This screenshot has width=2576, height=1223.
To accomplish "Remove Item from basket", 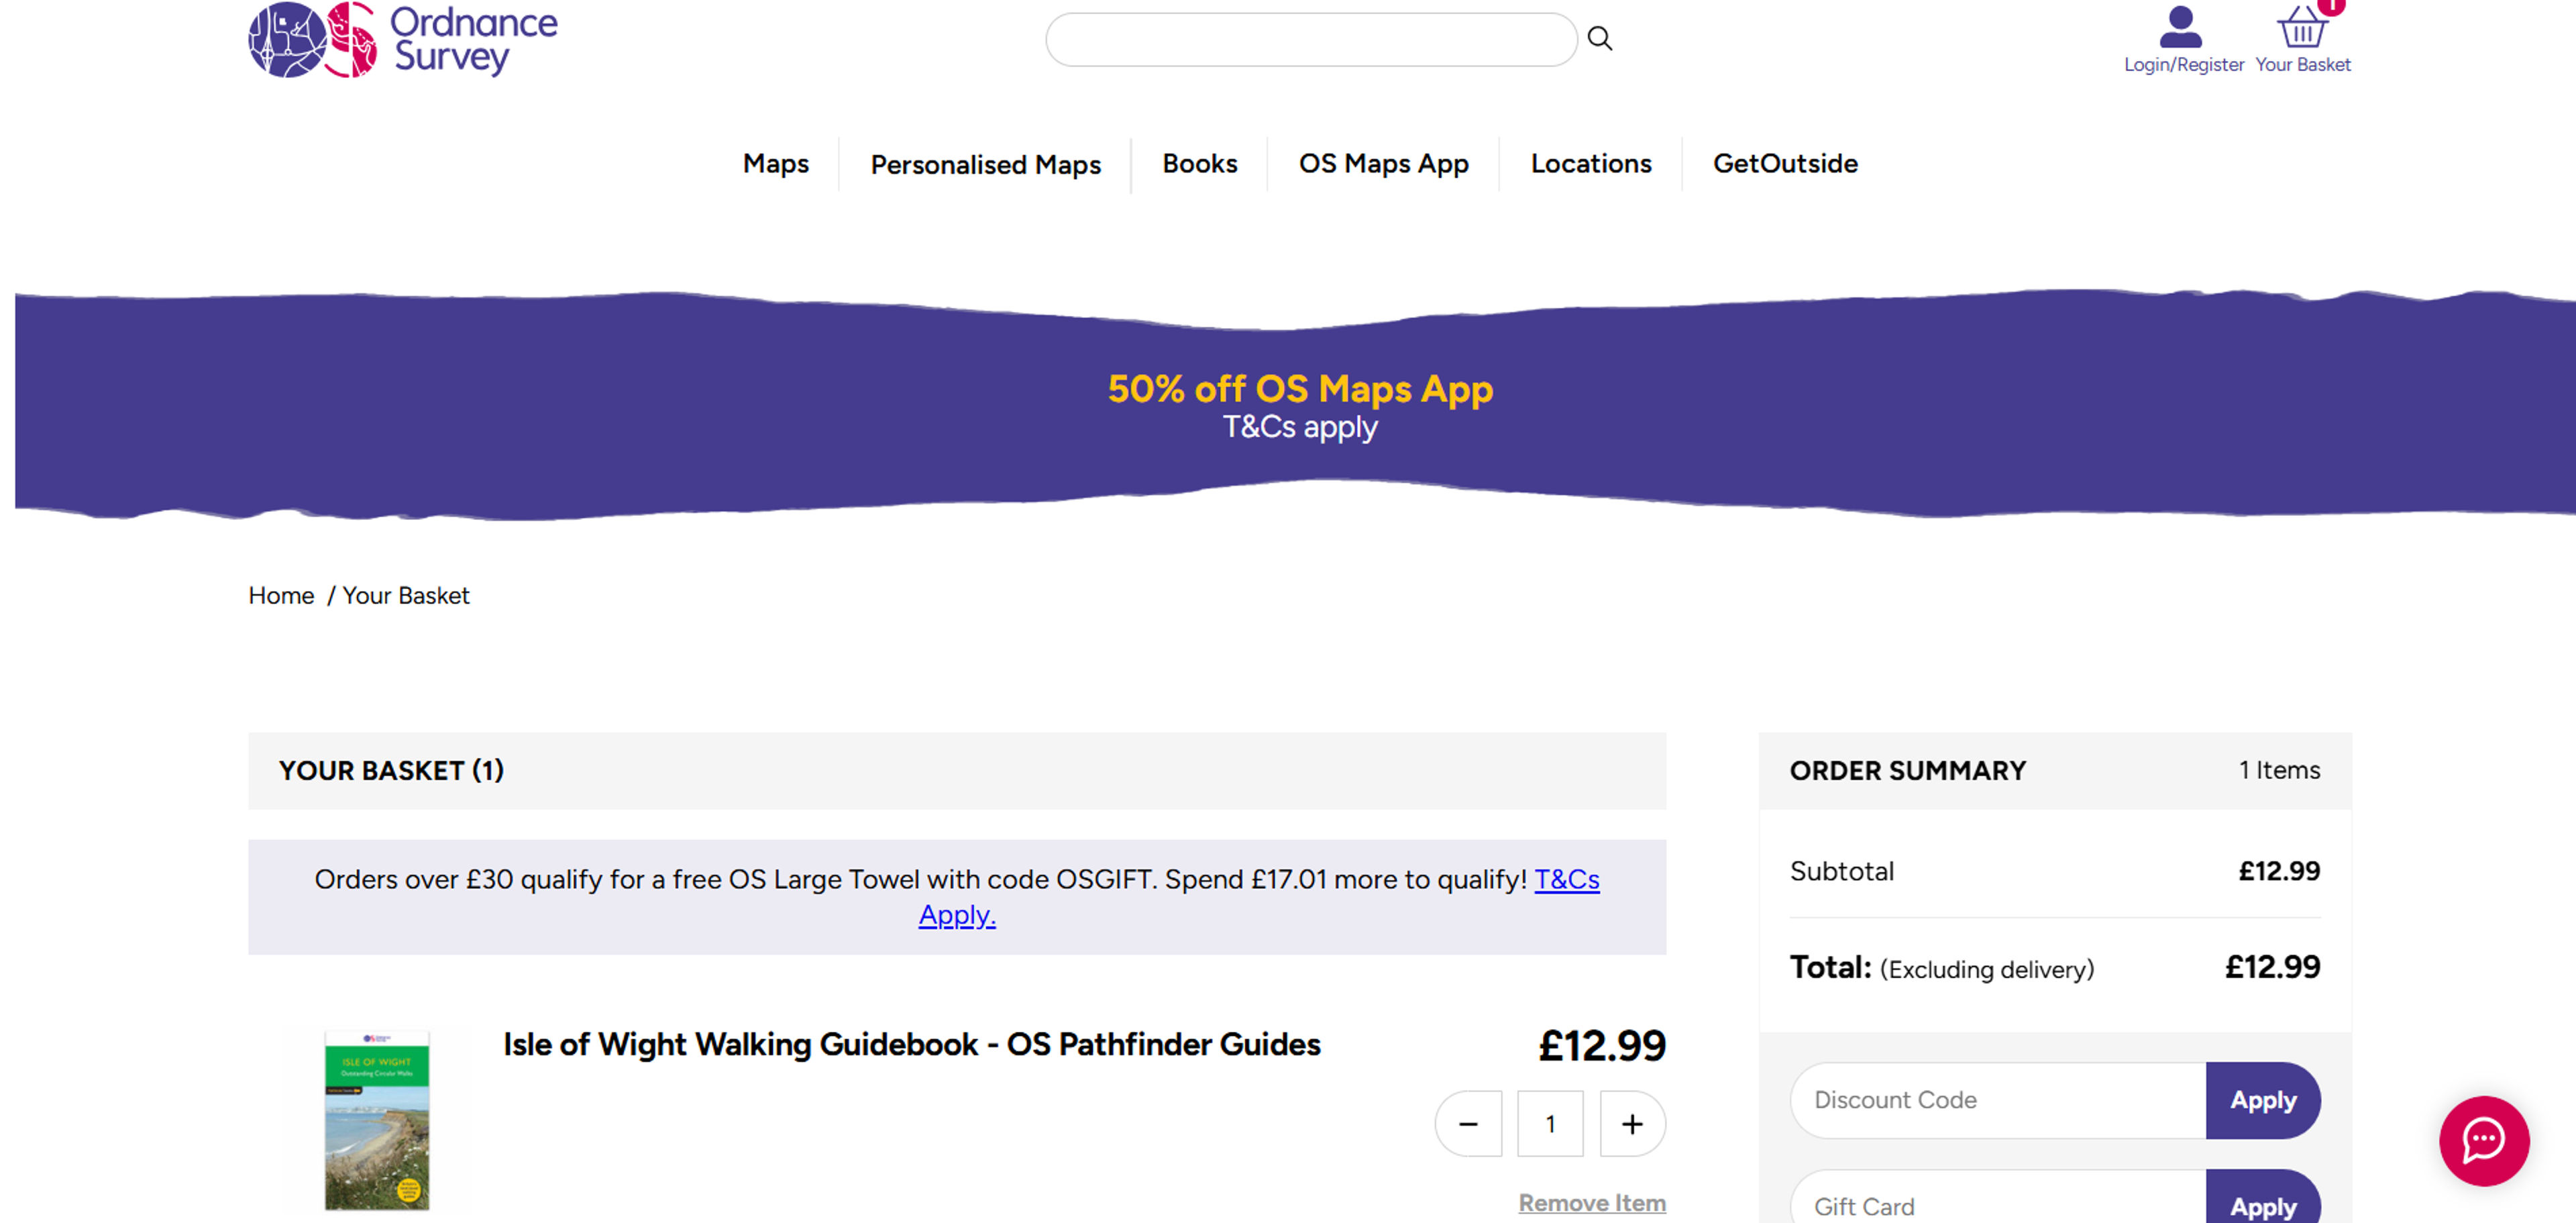I will coord(1592,1203).
